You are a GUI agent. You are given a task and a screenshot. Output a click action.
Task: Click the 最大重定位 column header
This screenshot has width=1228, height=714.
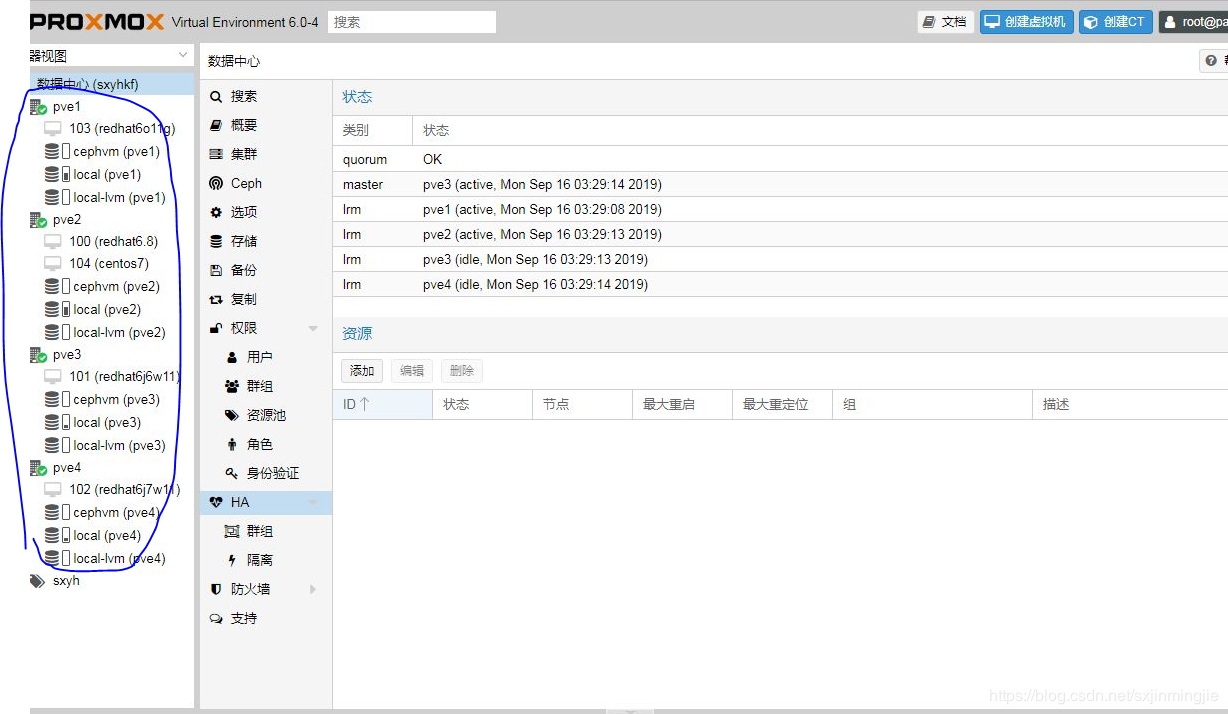click(x=782, y=405)
